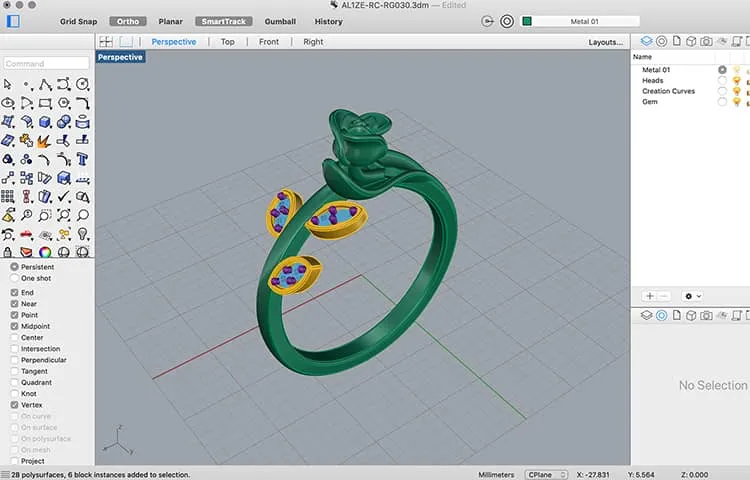
Task: Hide the Creation Curves layer bulb
Action: (x=737, y=91)
